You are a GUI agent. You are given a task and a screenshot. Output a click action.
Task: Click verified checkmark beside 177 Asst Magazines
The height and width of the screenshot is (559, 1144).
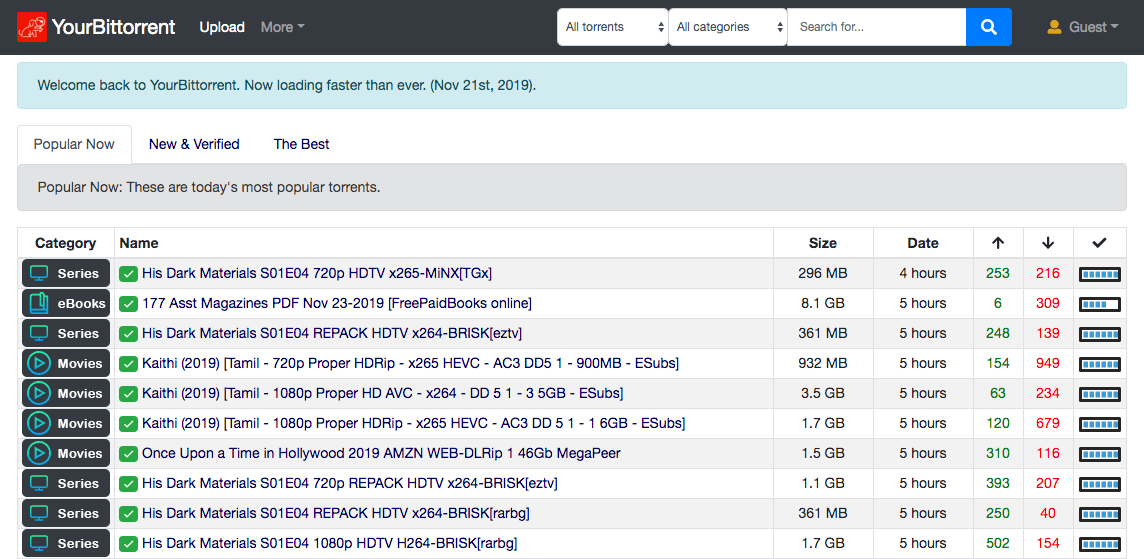128,304
